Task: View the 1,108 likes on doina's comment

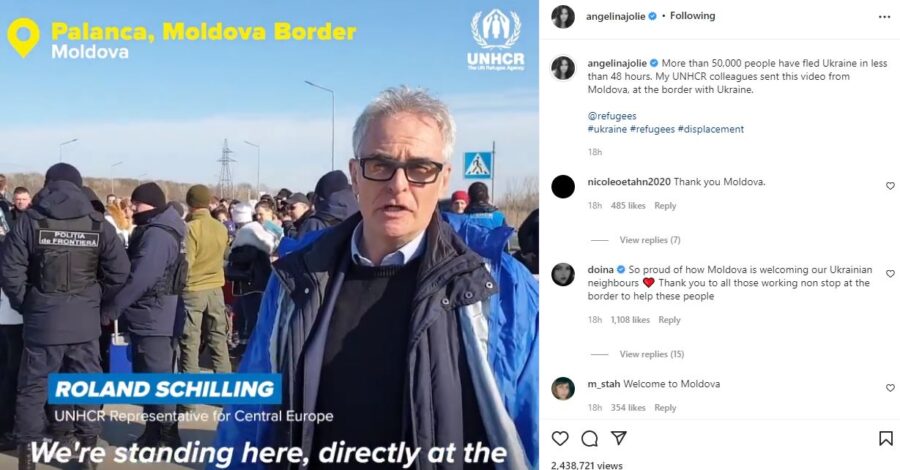Action: tap(630, 320)
